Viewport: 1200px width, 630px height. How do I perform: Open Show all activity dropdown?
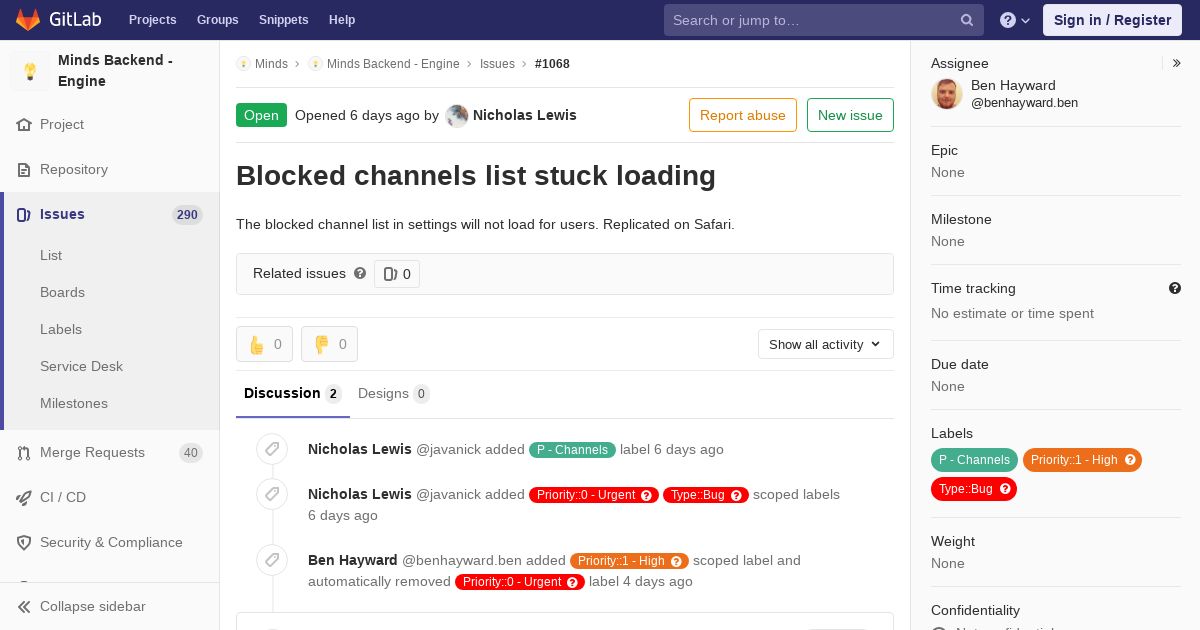click(x=826, y=344)
